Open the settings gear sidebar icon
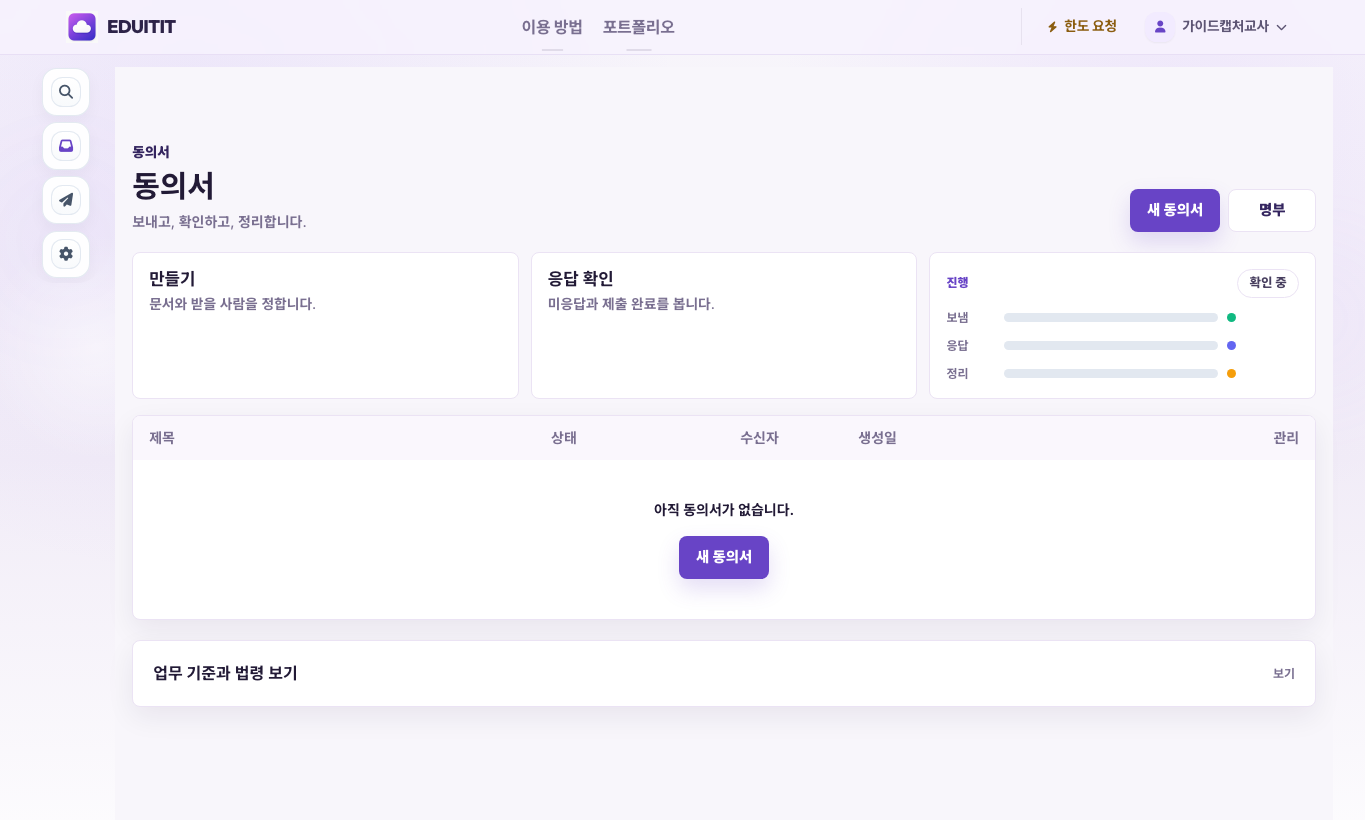The width and height of the screenshot is (1365, 820). [x=66, y=254]
